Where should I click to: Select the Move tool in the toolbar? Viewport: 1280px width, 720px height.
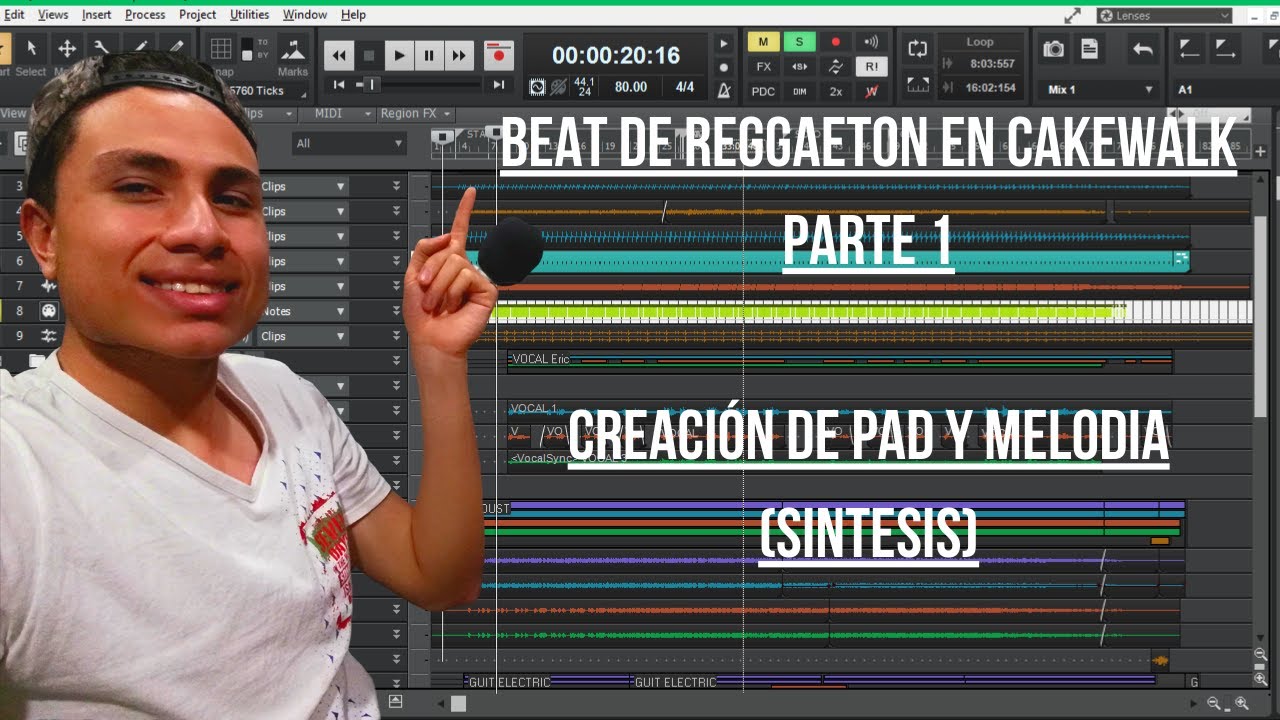tap(67, 48)
